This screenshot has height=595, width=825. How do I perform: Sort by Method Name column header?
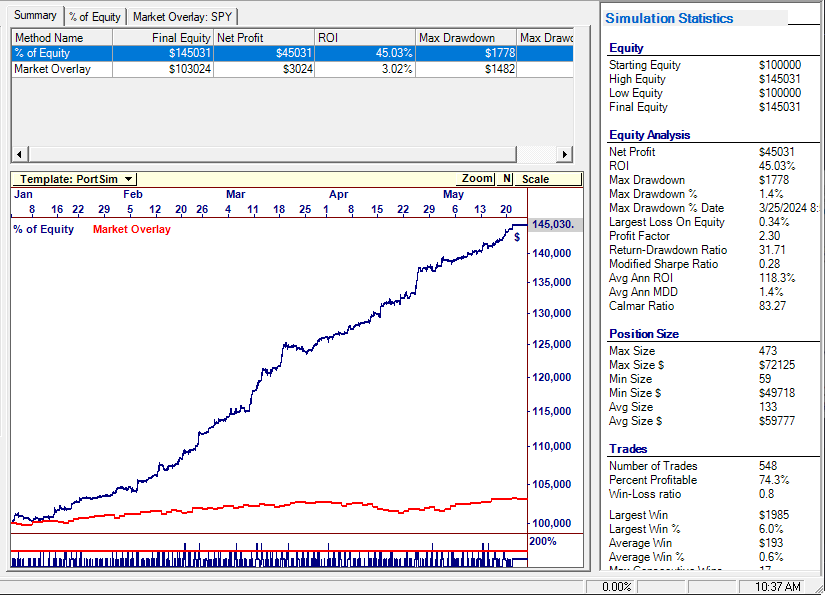(x=62, y=38)
